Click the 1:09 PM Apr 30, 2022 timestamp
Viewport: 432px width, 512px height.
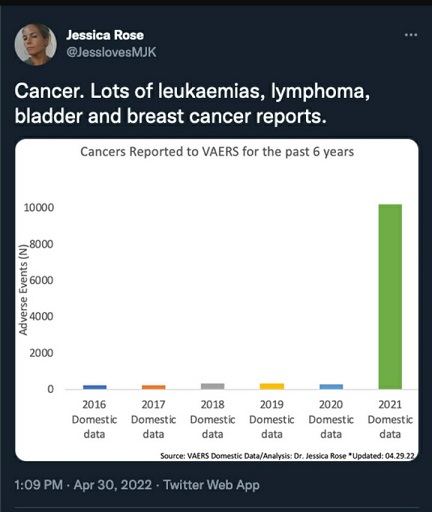pos(83,485)
